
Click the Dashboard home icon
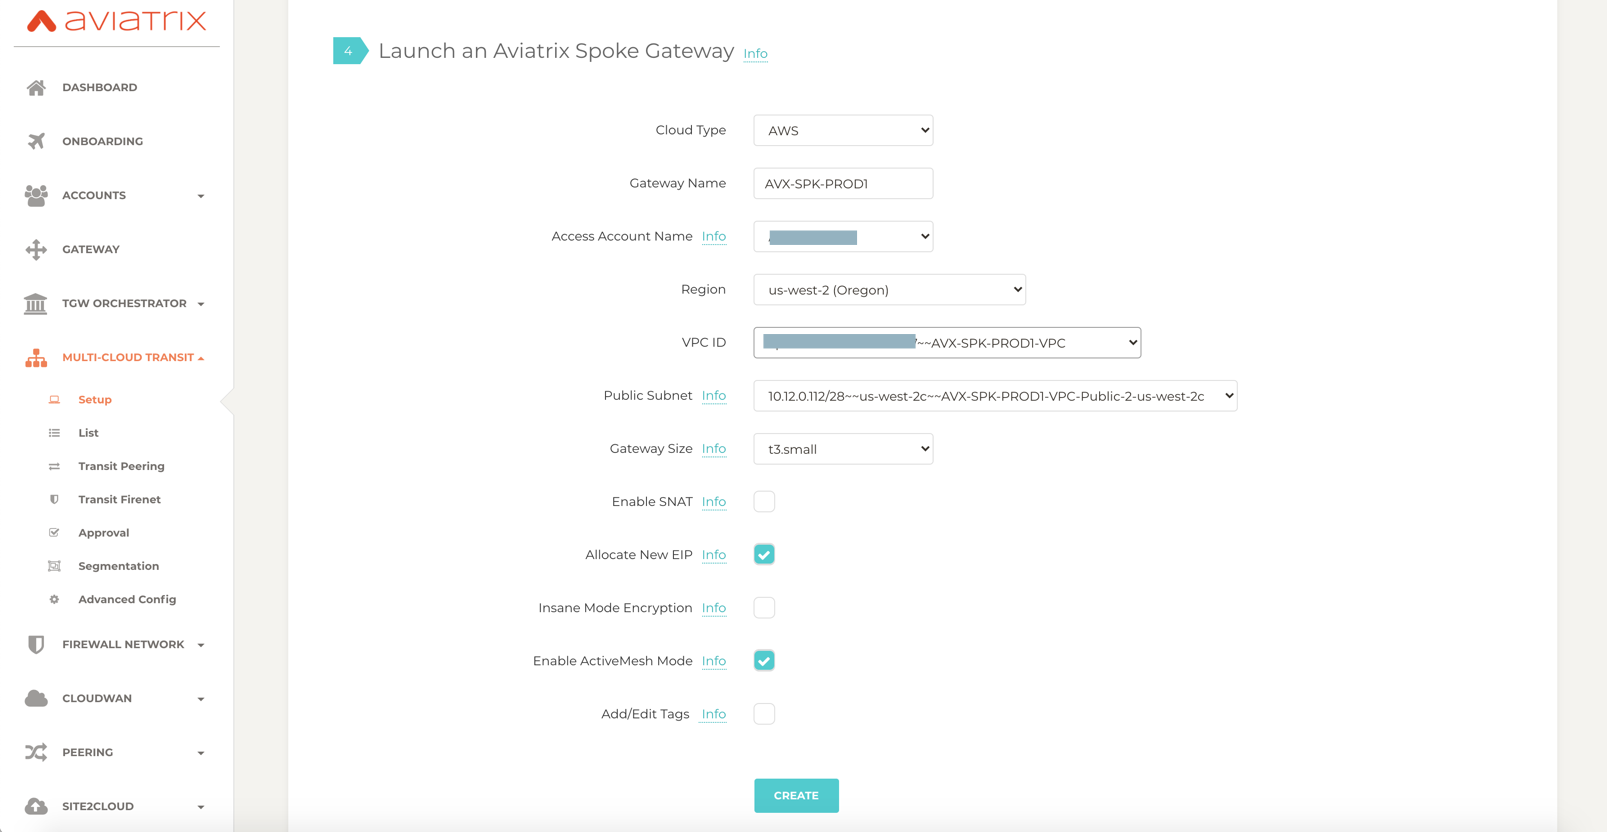(x=36, y=88)
